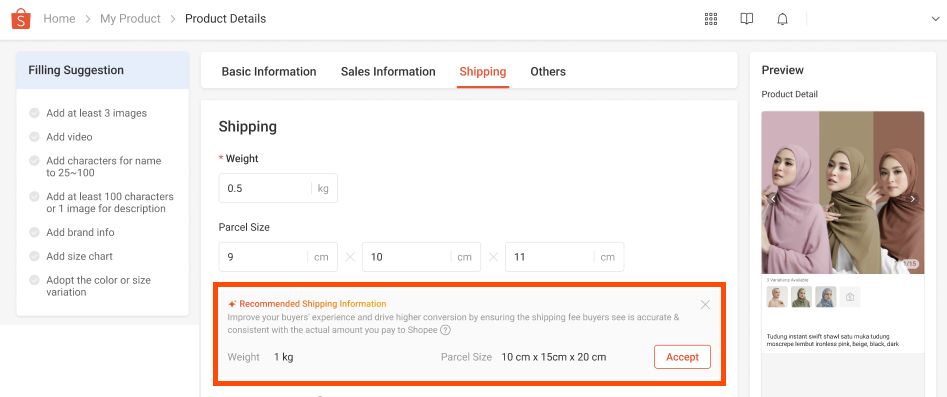Select the Shipping tab
This screenshot has width=947, height=397.
[483, 71]
